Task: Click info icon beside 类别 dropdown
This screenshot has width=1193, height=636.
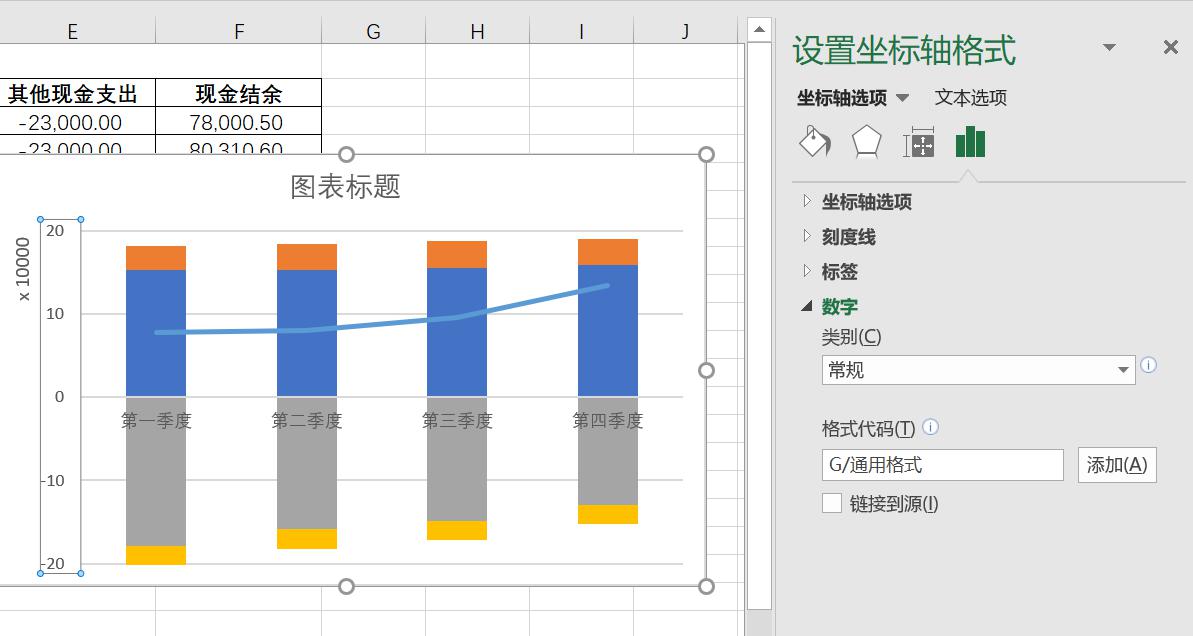Action: (1149, 365)
